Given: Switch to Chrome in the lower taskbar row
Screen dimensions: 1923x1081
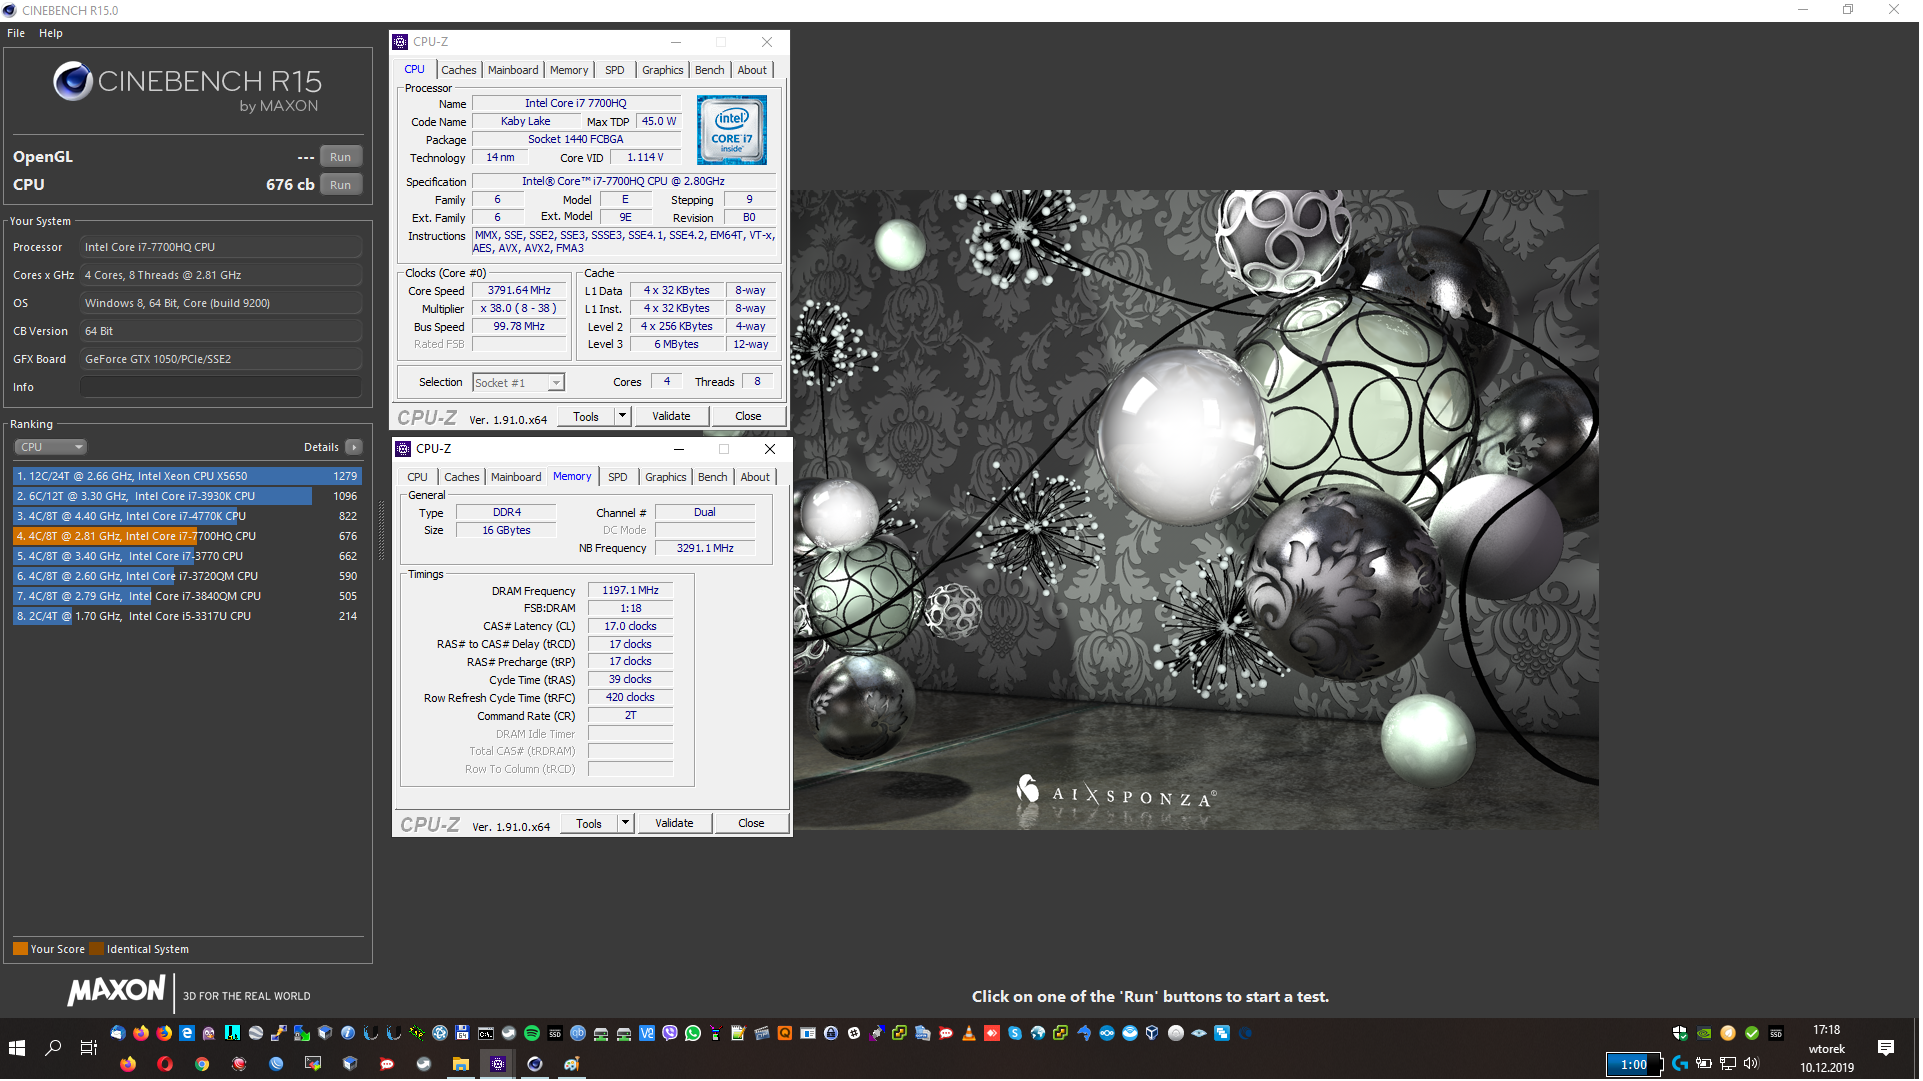Looking at the screenshot, I should (x=202, y=1065).
